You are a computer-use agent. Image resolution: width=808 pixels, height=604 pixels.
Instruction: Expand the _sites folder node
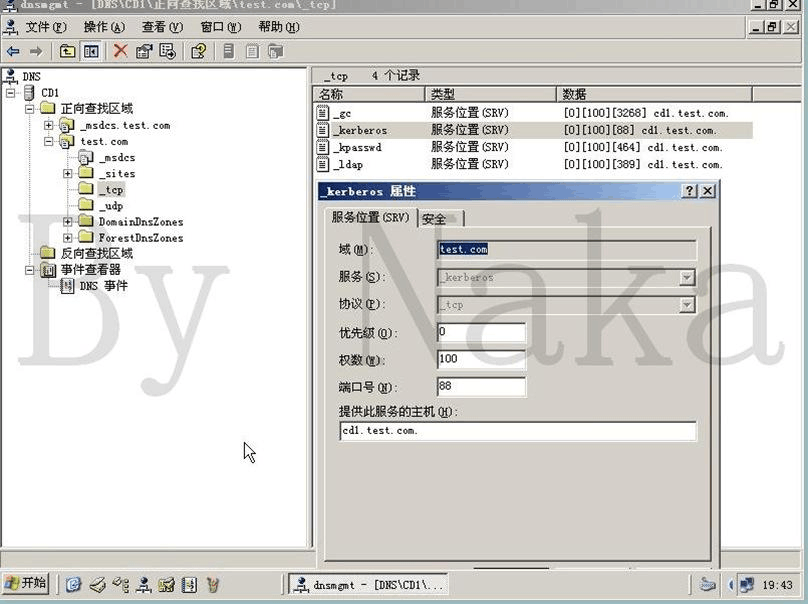pyautogui.click(x=67, y=173)
